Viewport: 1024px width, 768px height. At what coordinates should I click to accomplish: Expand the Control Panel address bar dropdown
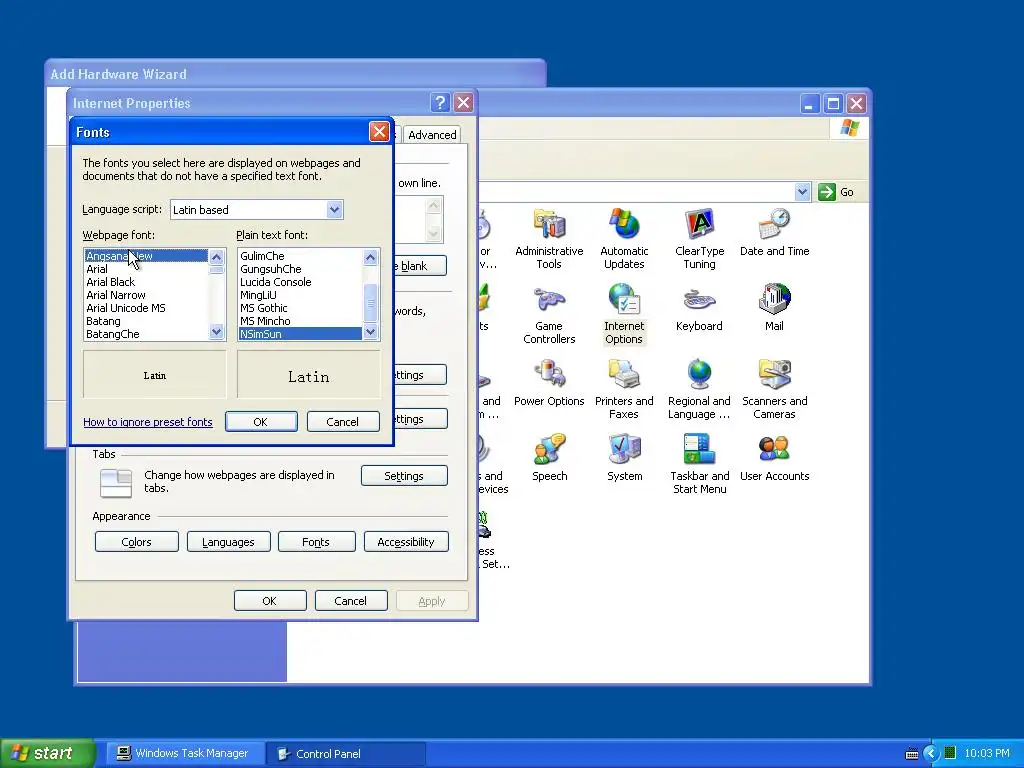coord(802,192)
